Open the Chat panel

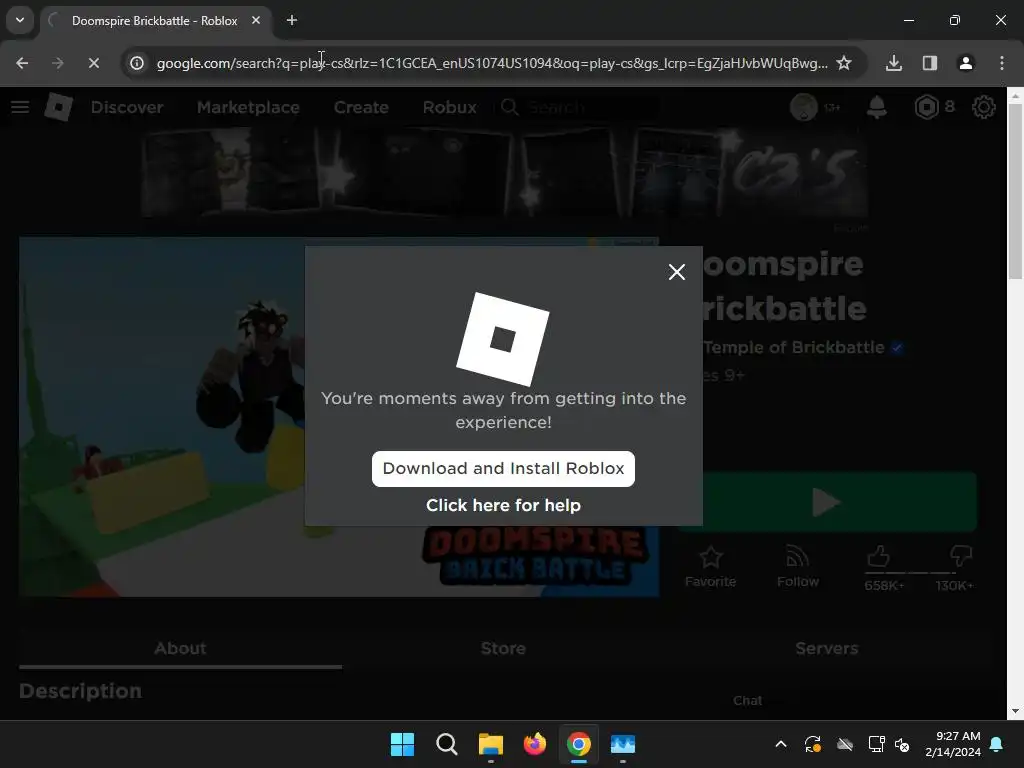coord(747,700)
